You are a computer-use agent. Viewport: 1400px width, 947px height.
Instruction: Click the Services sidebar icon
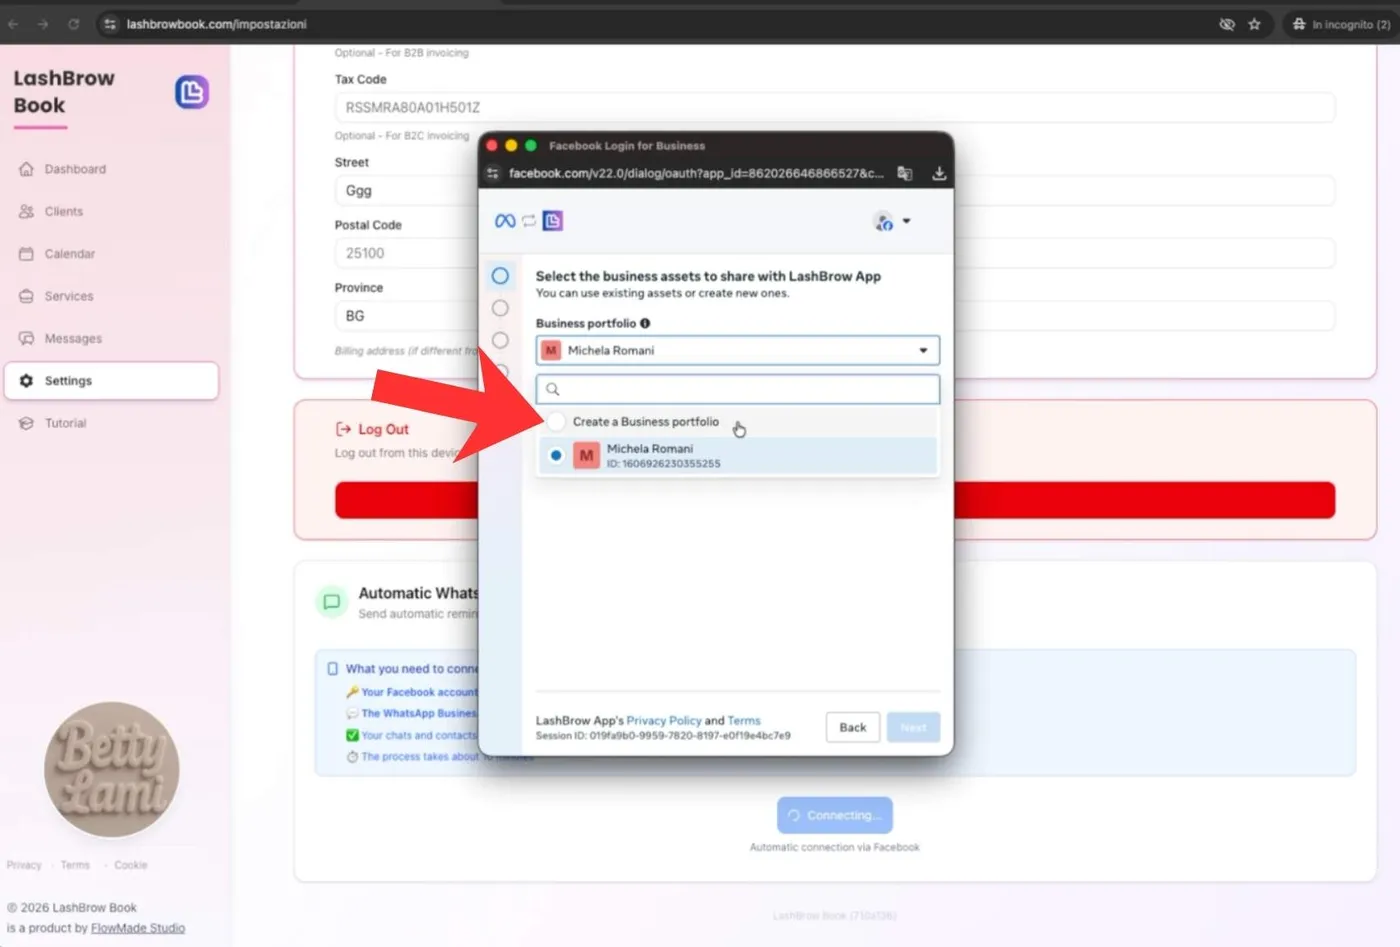pos(26,296)
